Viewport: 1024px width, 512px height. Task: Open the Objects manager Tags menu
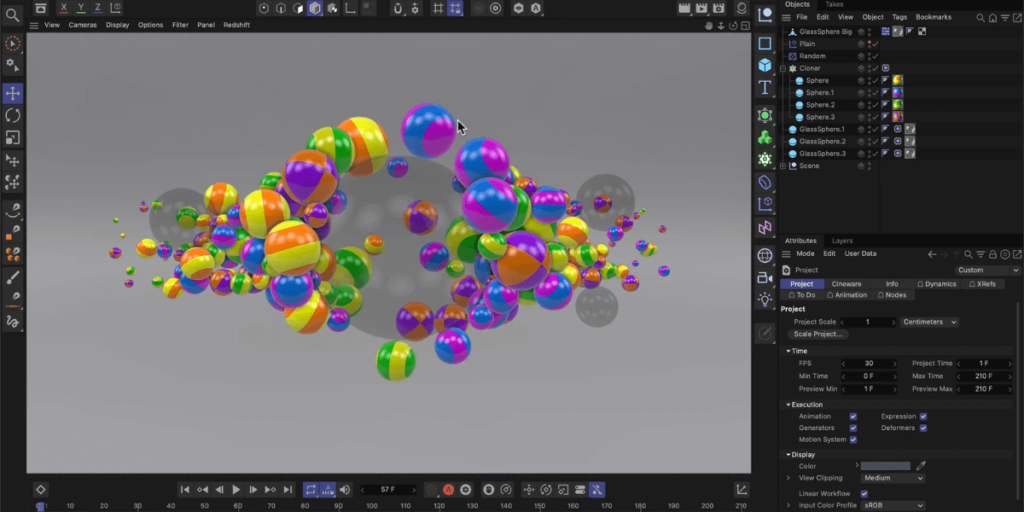coord(899,17)
